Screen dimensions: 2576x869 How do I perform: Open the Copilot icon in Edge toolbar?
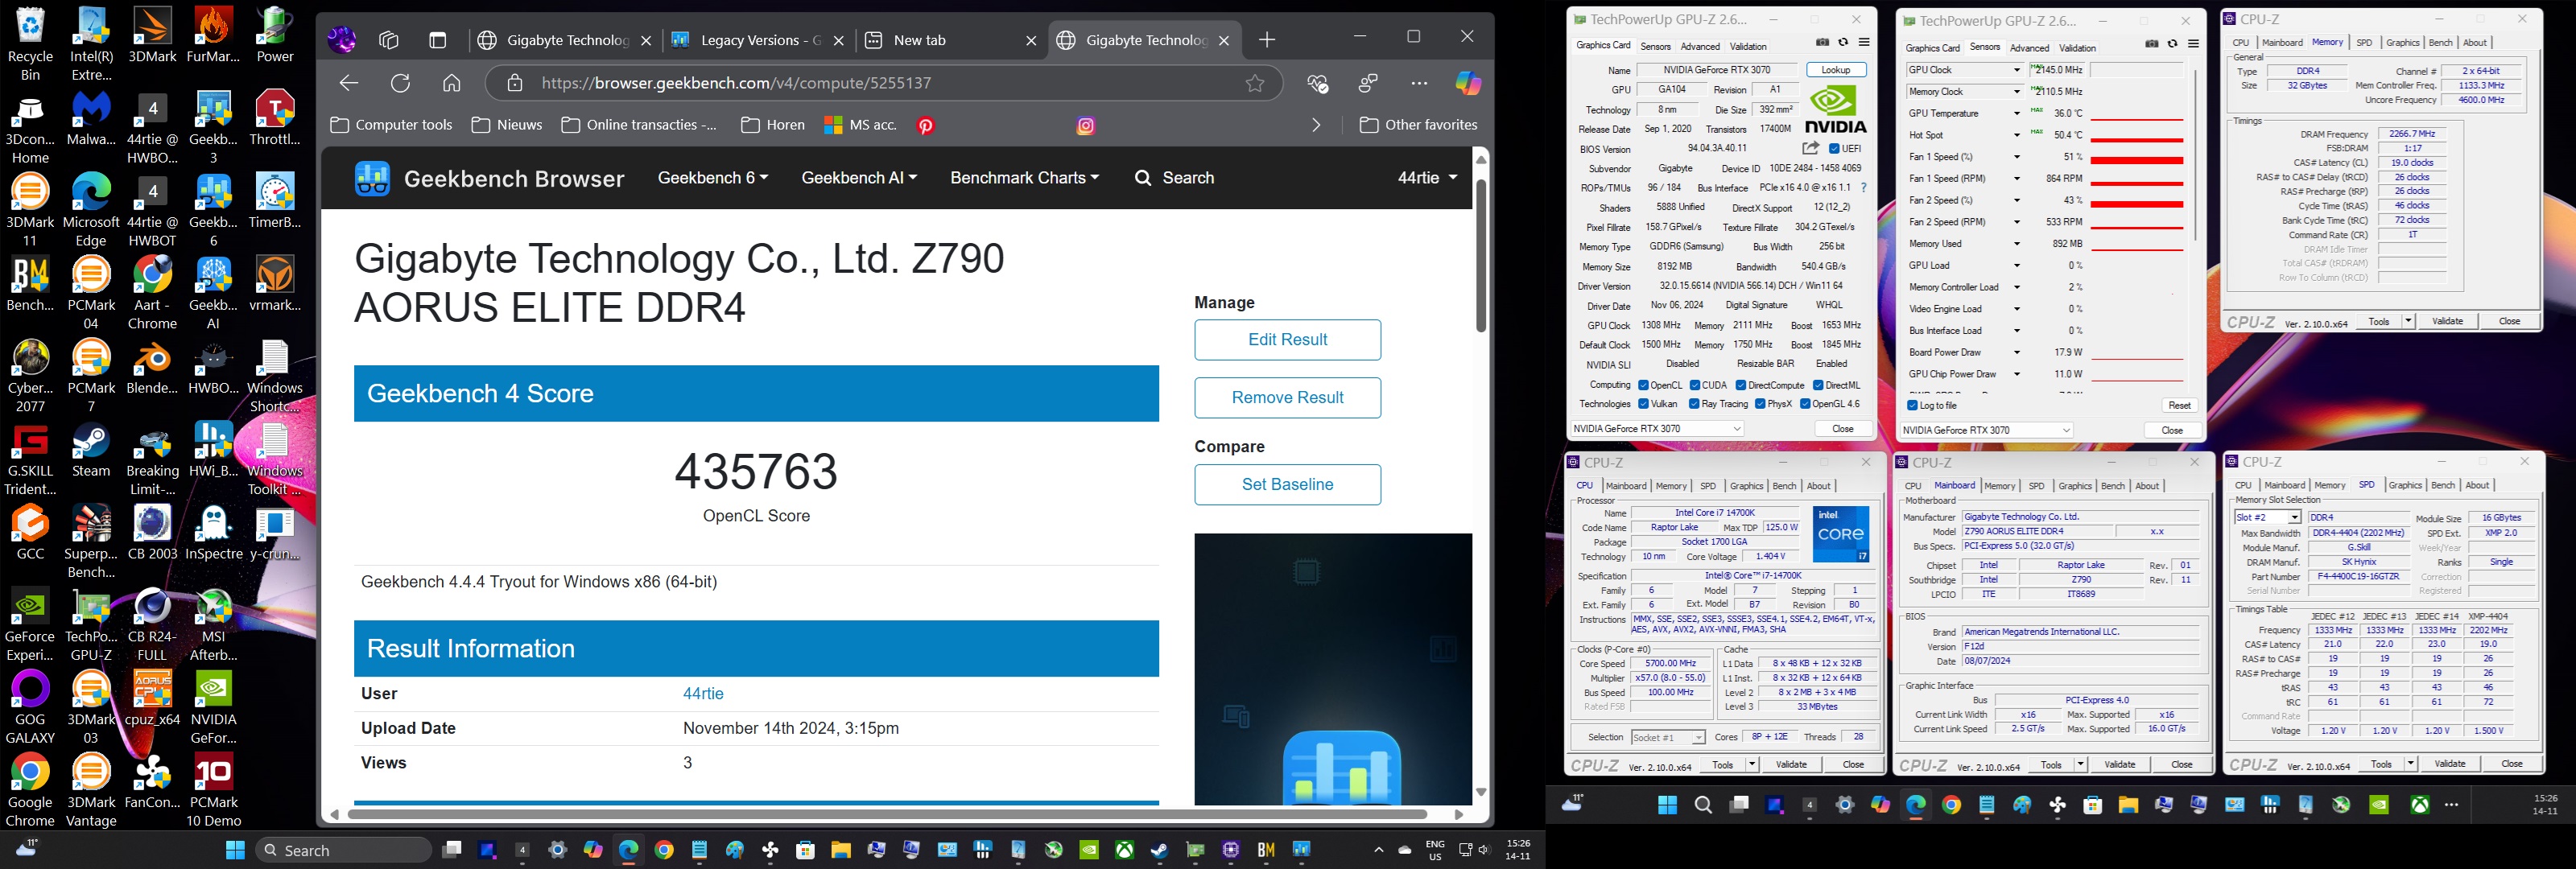click(x=1468, y=83)
